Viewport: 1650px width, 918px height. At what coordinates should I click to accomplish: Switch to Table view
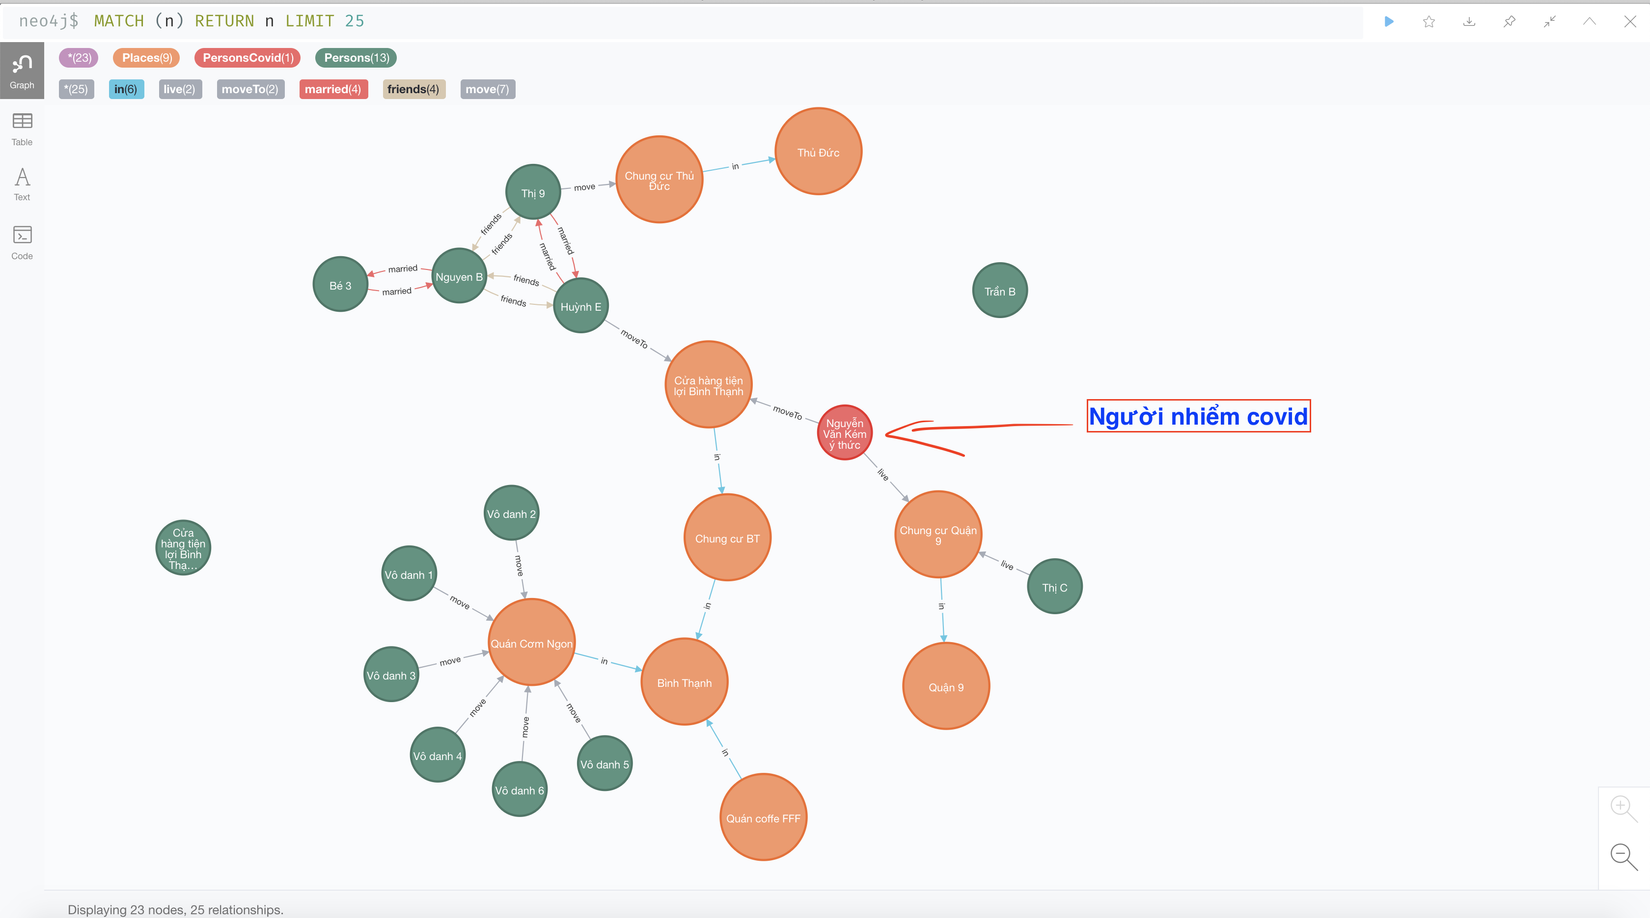tap(22, 128)
